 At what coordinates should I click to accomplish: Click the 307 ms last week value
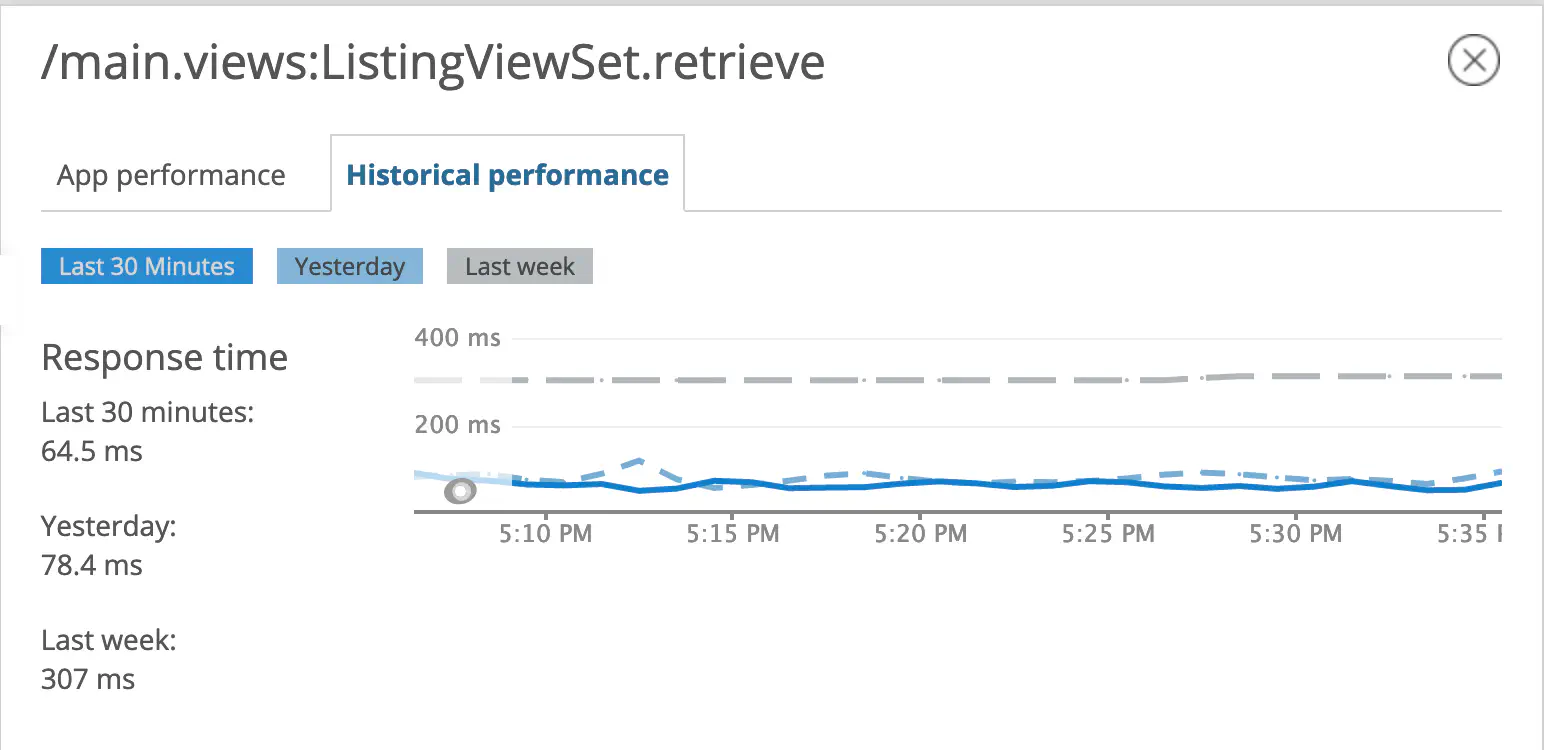87,679
